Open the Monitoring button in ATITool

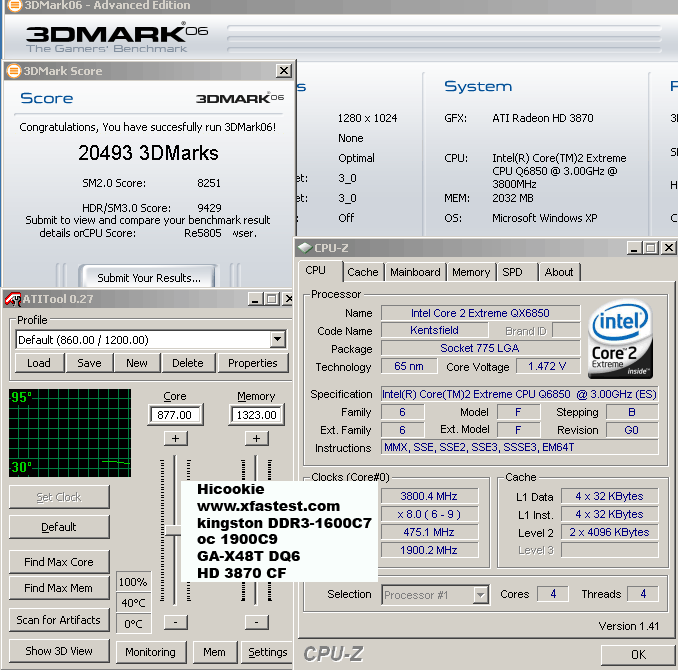click(x=151, y=652)
